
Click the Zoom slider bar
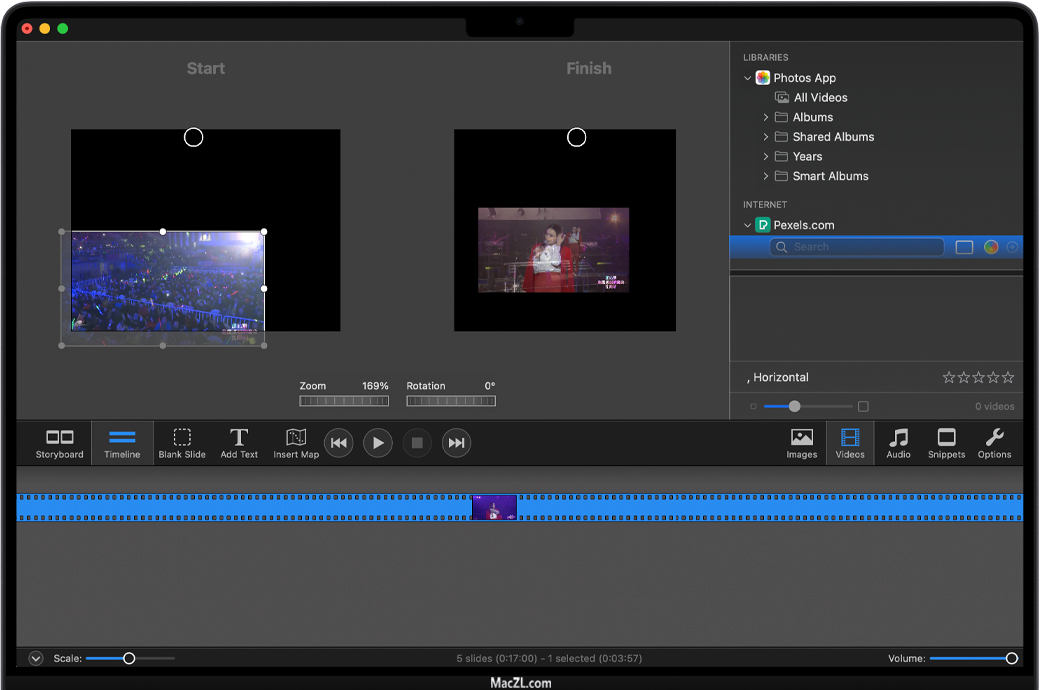[344, 401]
